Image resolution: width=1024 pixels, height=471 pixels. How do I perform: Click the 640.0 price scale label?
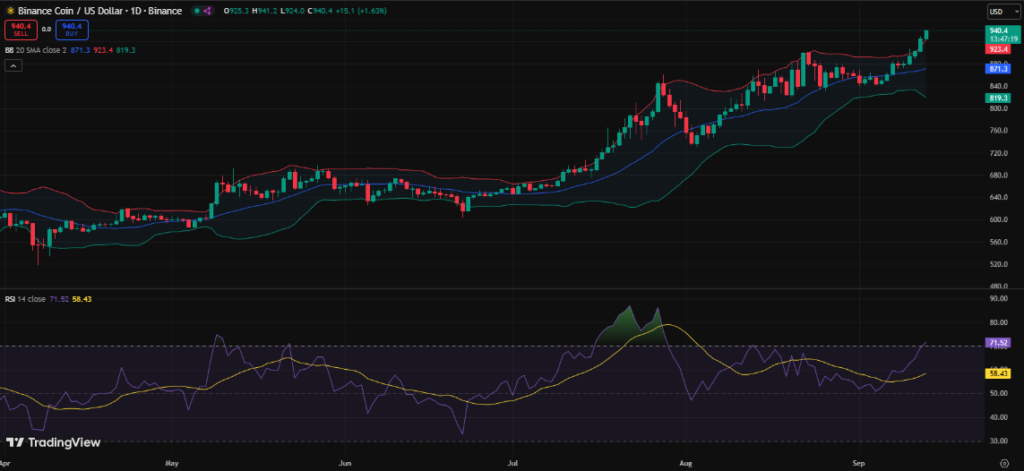pyautogui.click(x=997, y=197)
